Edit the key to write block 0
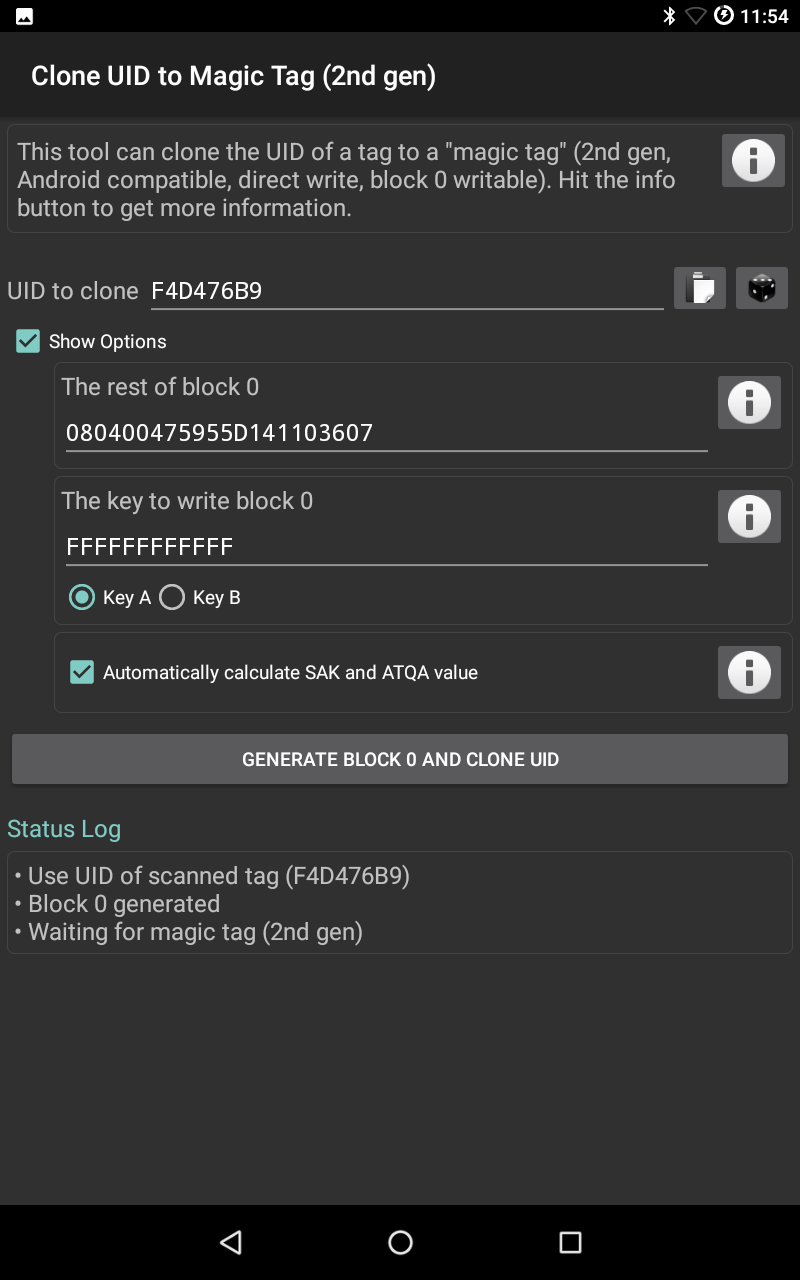800x1280 pixels. [386, 547]
